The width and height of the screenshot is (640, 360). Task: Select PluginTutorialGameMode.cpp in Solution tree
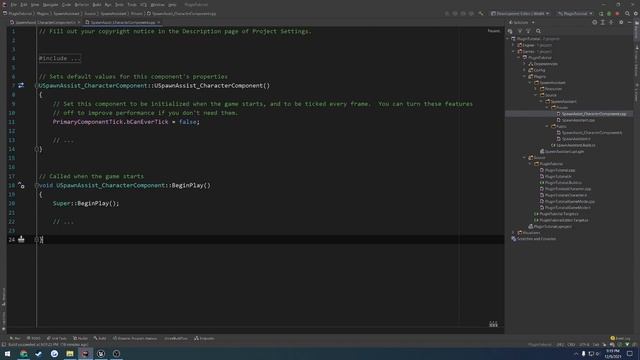(x=567, y=201)
